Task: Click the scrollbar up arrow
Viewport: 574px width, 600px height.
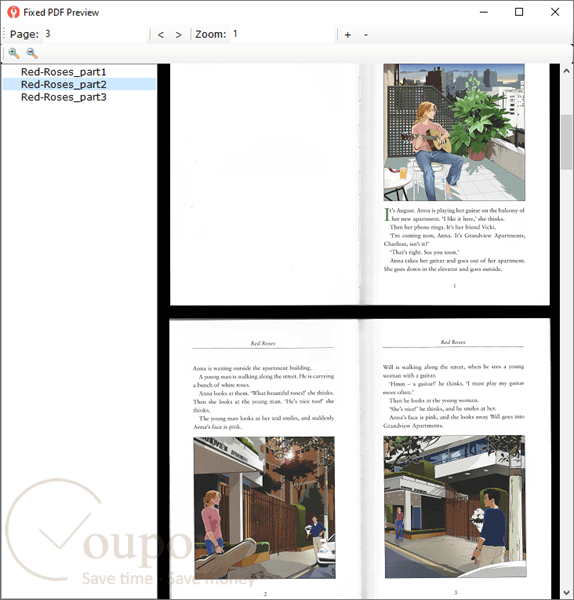Action: click(x=566, y=71)
